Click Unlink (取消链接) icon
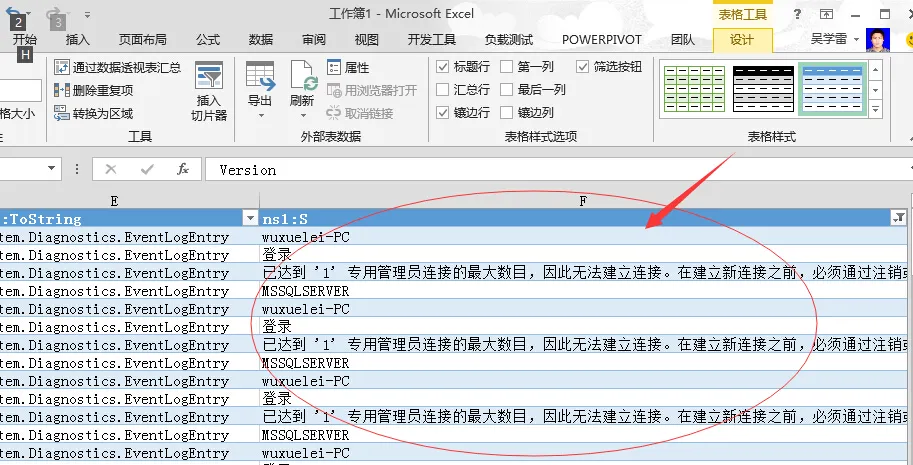 click(x=333, y=113)
